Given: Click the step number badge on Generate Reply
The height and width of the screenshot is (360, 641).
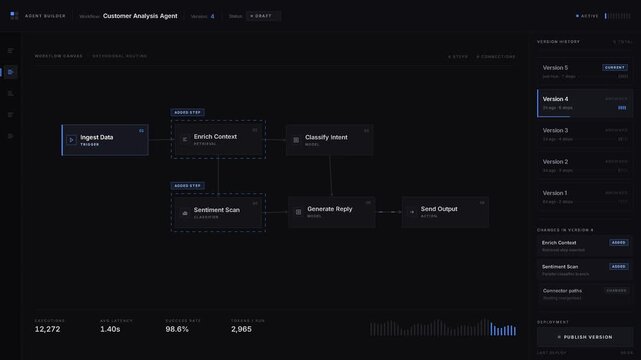Looking at the screenshot, I should (x=368, y=203).
